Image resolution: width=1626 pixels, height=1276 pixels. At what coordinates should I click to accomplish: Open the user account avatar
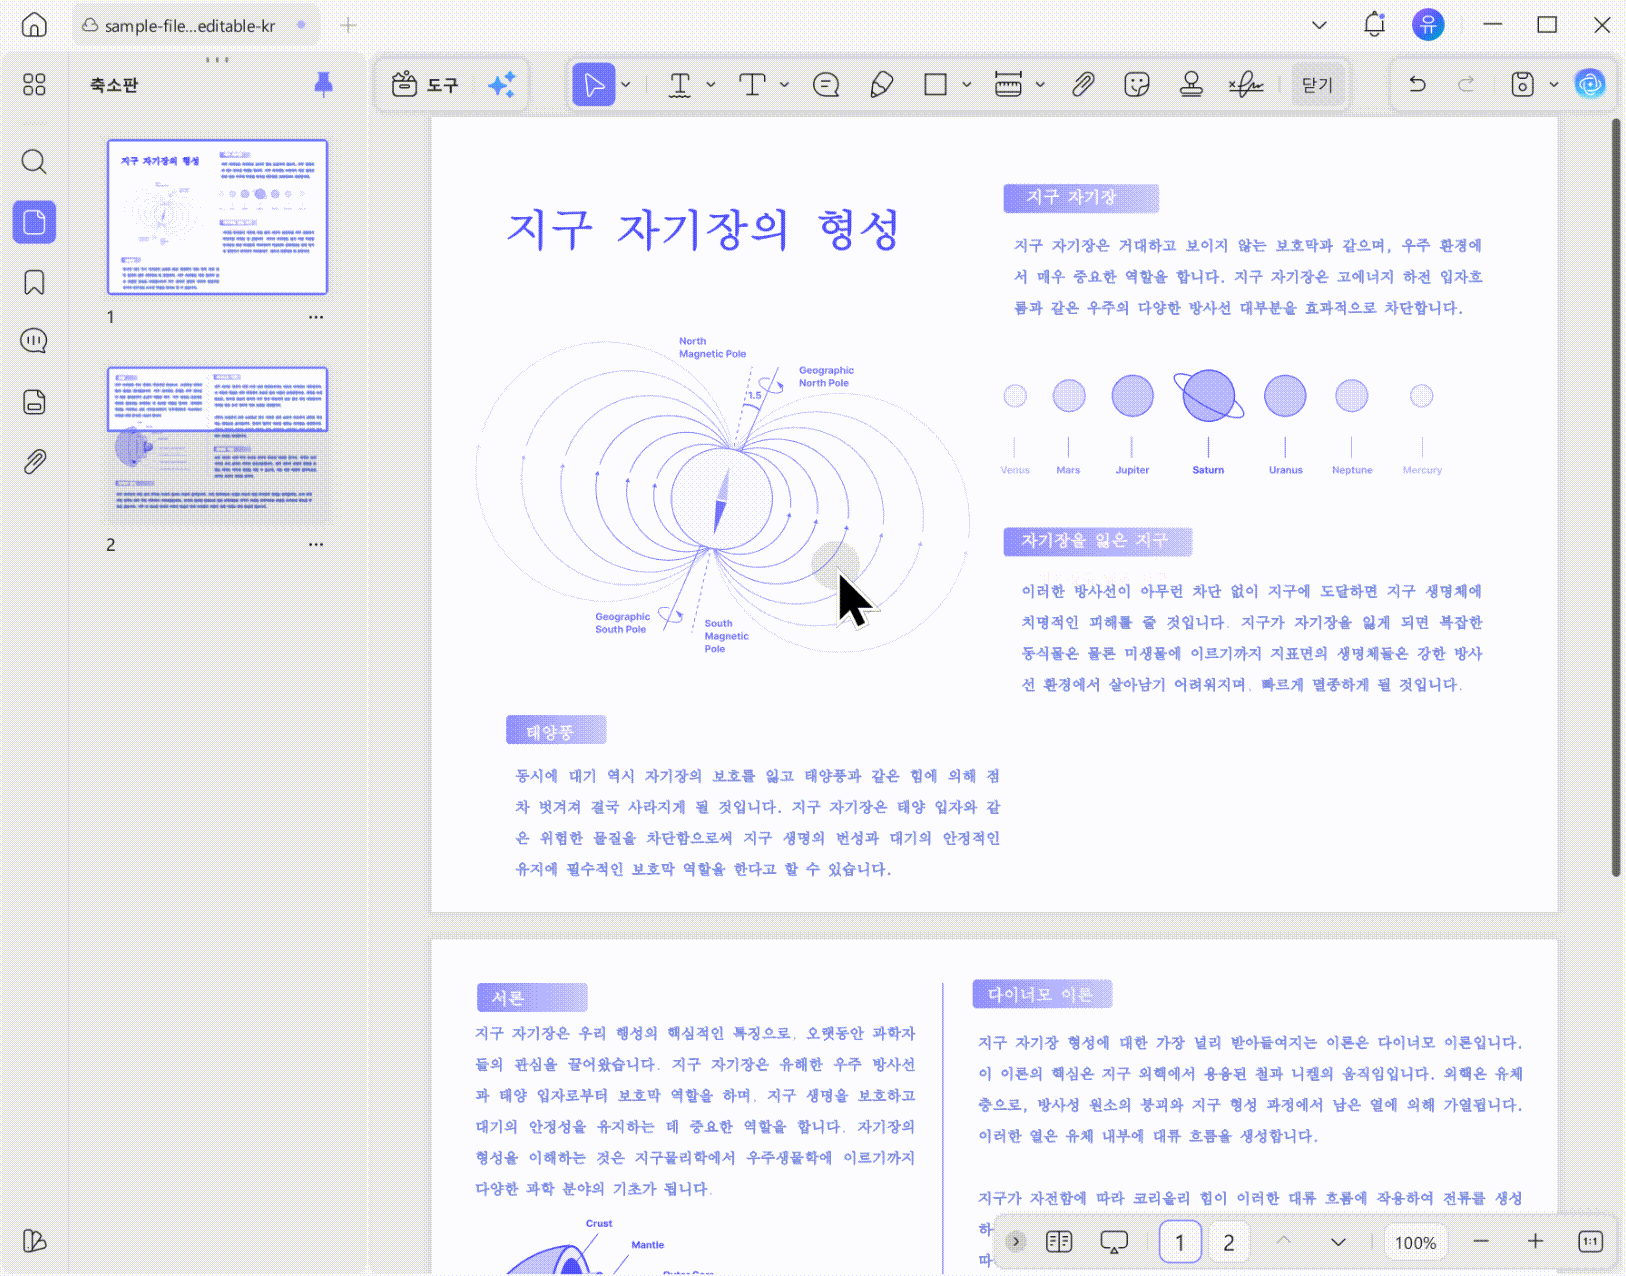(x=1428, y=25)
